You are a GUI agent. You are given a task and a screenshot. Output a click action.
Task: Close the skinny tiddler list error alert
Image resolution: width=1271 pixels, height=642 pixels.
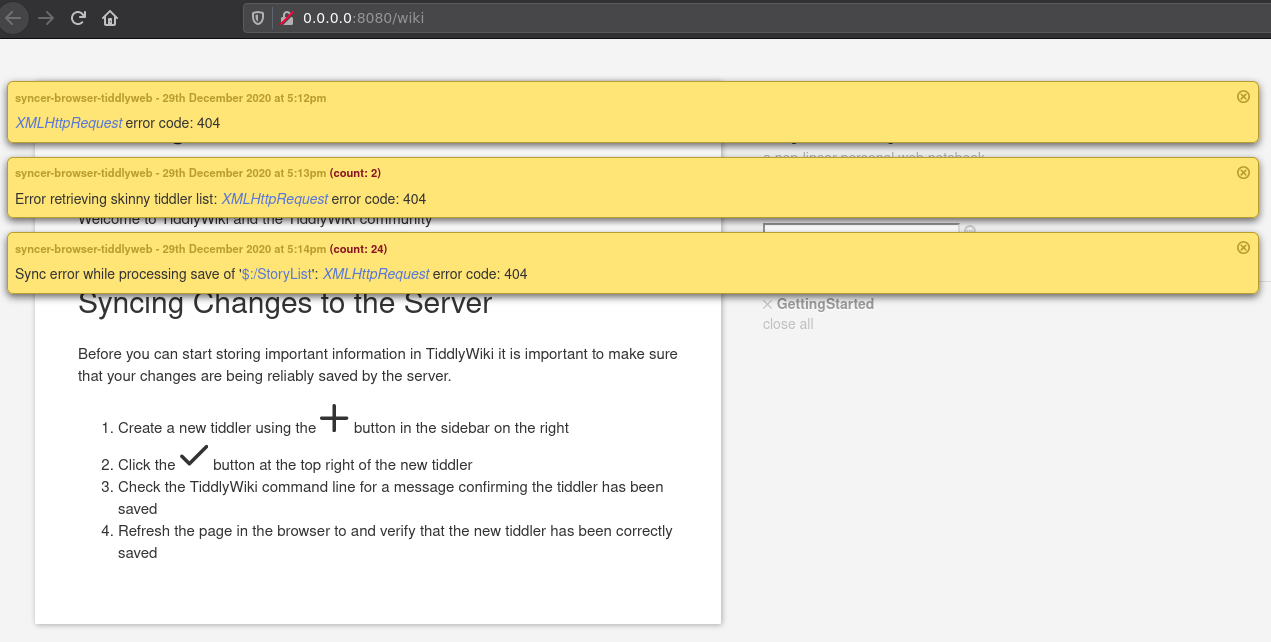coord(1243,172)
